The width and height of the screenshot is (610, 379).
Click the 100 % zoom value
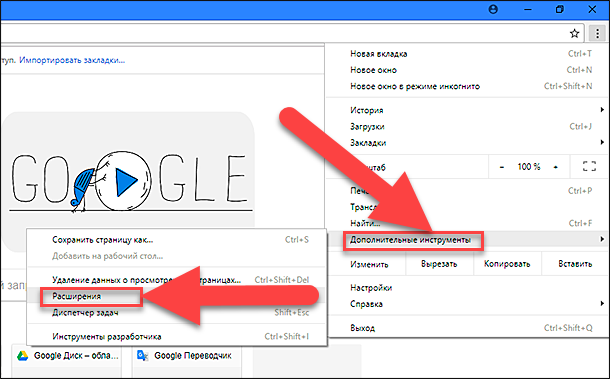pyautogui.click(x=529, y=167)
